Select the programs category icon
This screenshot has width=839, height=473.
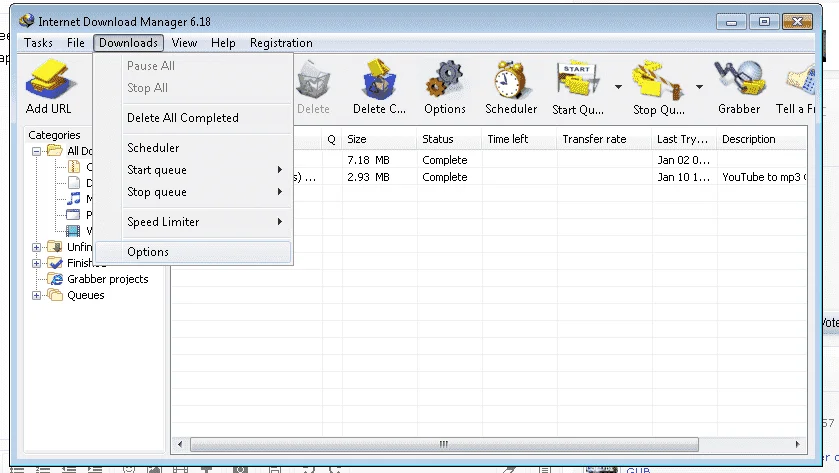73,215
